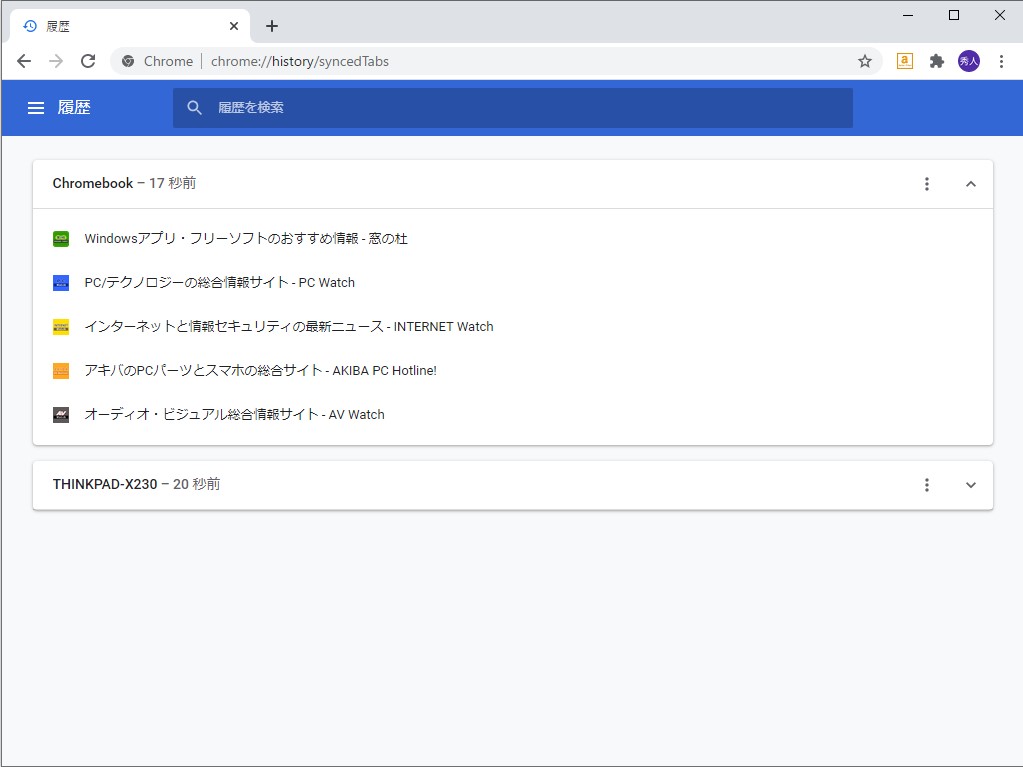Click the PC Watch site favicon
Viewport: 1023px width, 767px height.
click(61, 282)
